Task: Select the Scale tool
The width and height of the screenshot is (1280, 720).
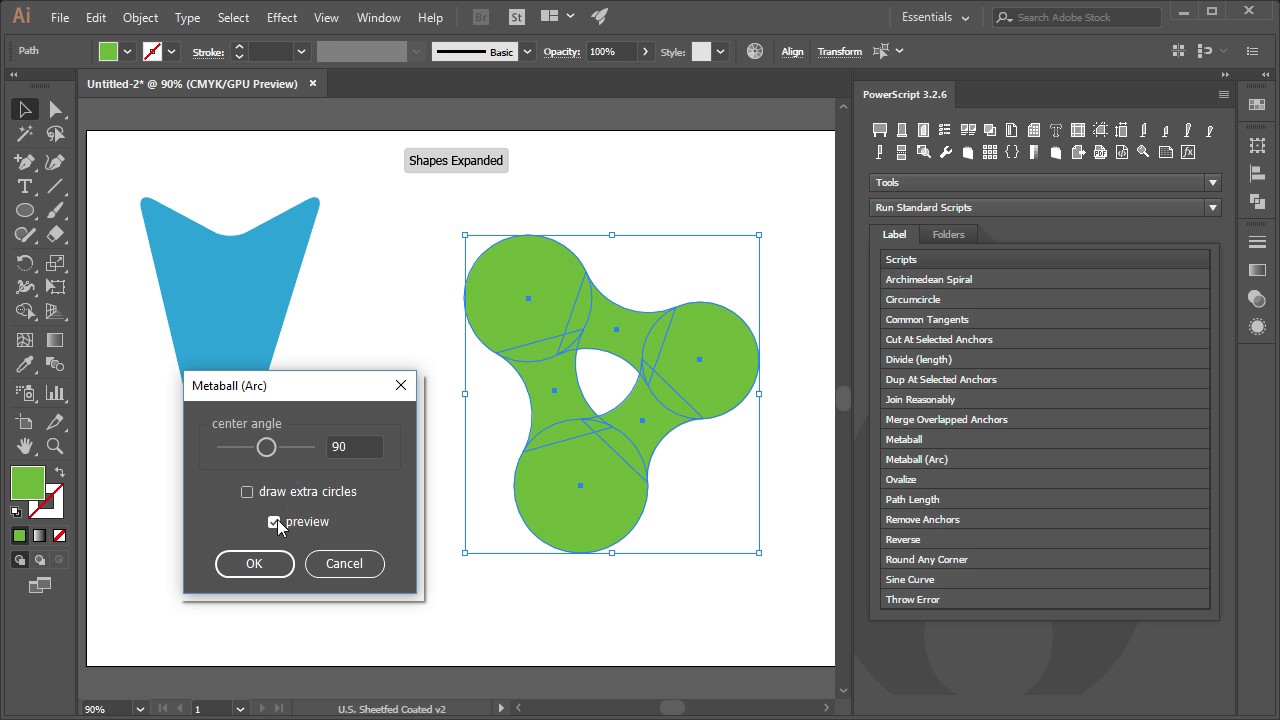Action: pyautogui.click(x=55, y=263)
